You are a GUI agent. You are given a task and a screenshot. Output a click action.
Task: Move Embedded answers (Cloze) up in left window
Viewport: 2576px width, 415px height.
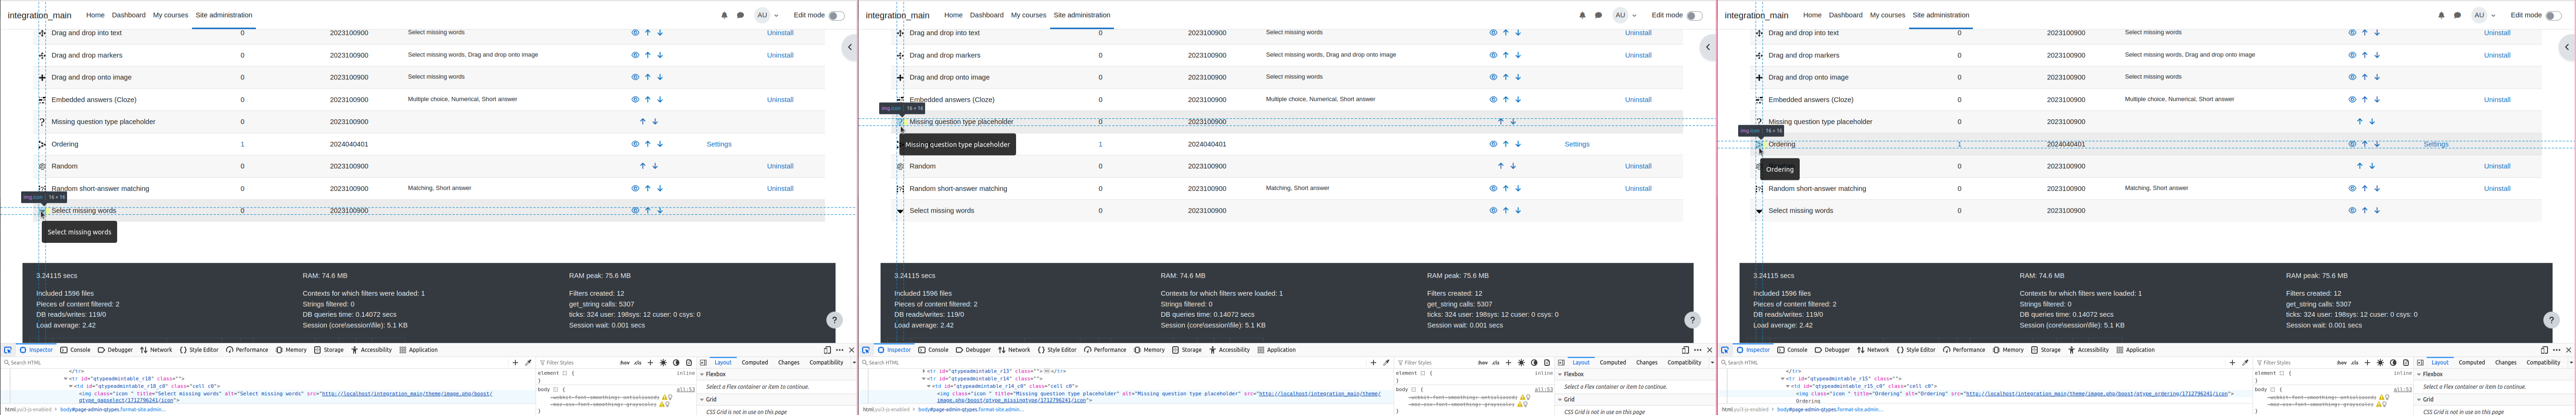click(647, 99)
